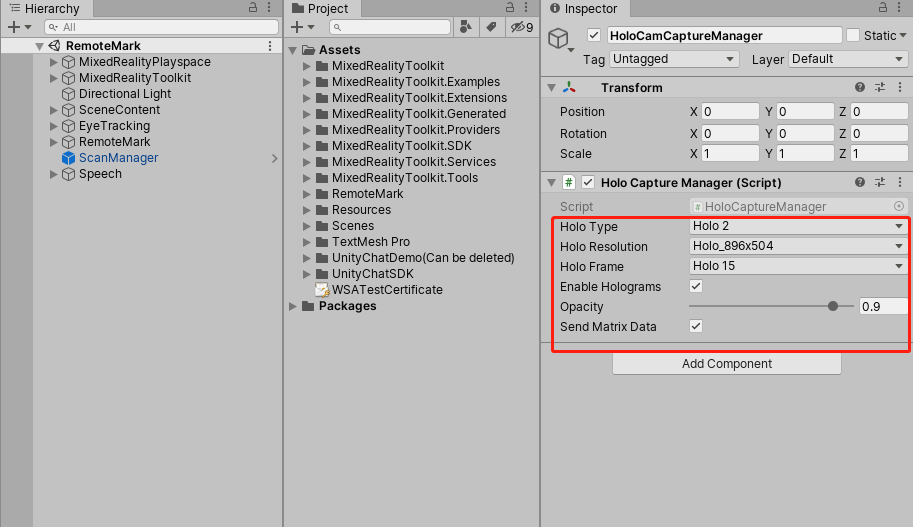Click the Inspector panel lock icon
913x527 pixels.
(x=883, y=8)
